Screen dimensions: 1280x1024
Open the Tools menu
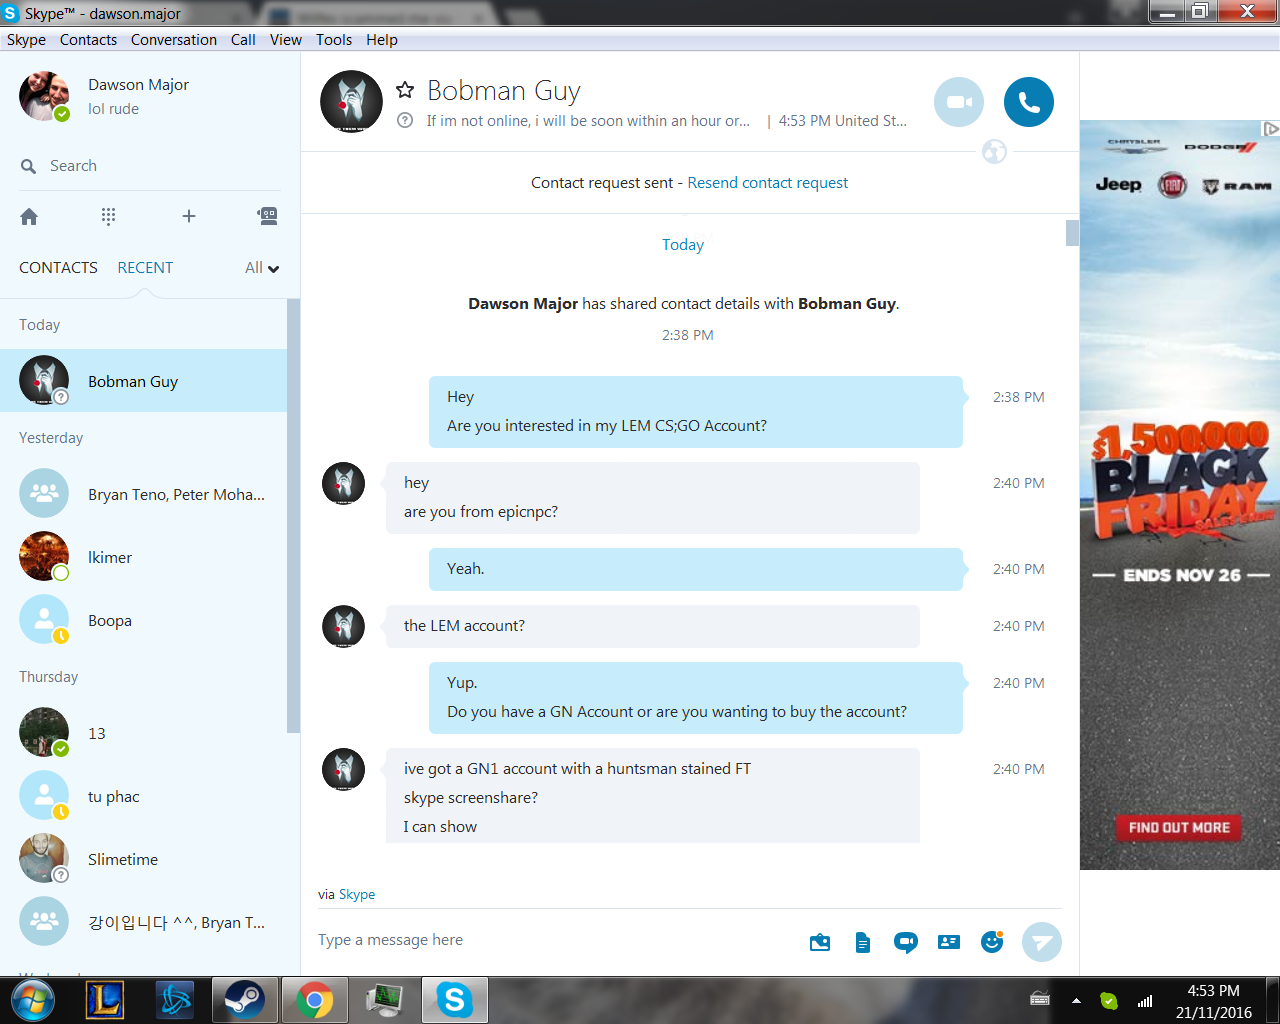(x=334, y=40)
